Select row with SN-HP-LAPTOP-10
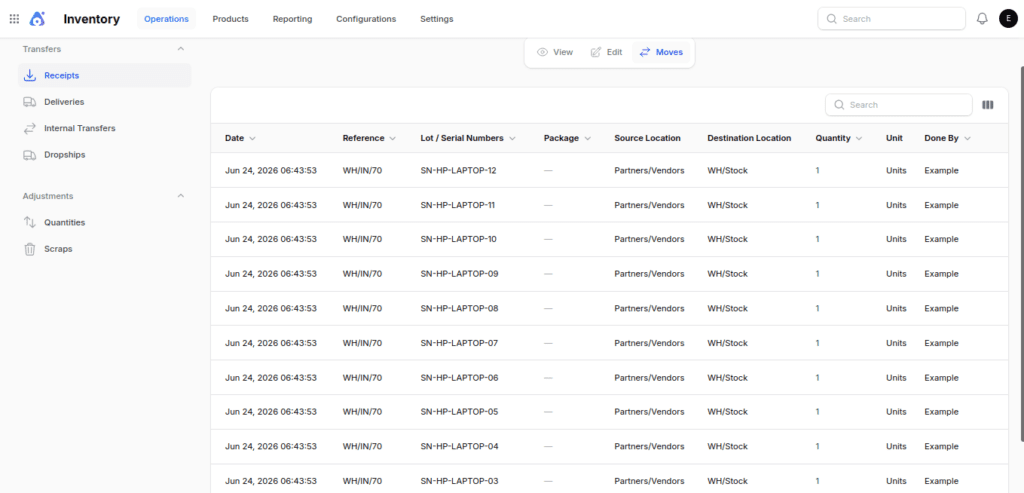The height and width of the screenshot is (493, 1024). click(609, 240)
